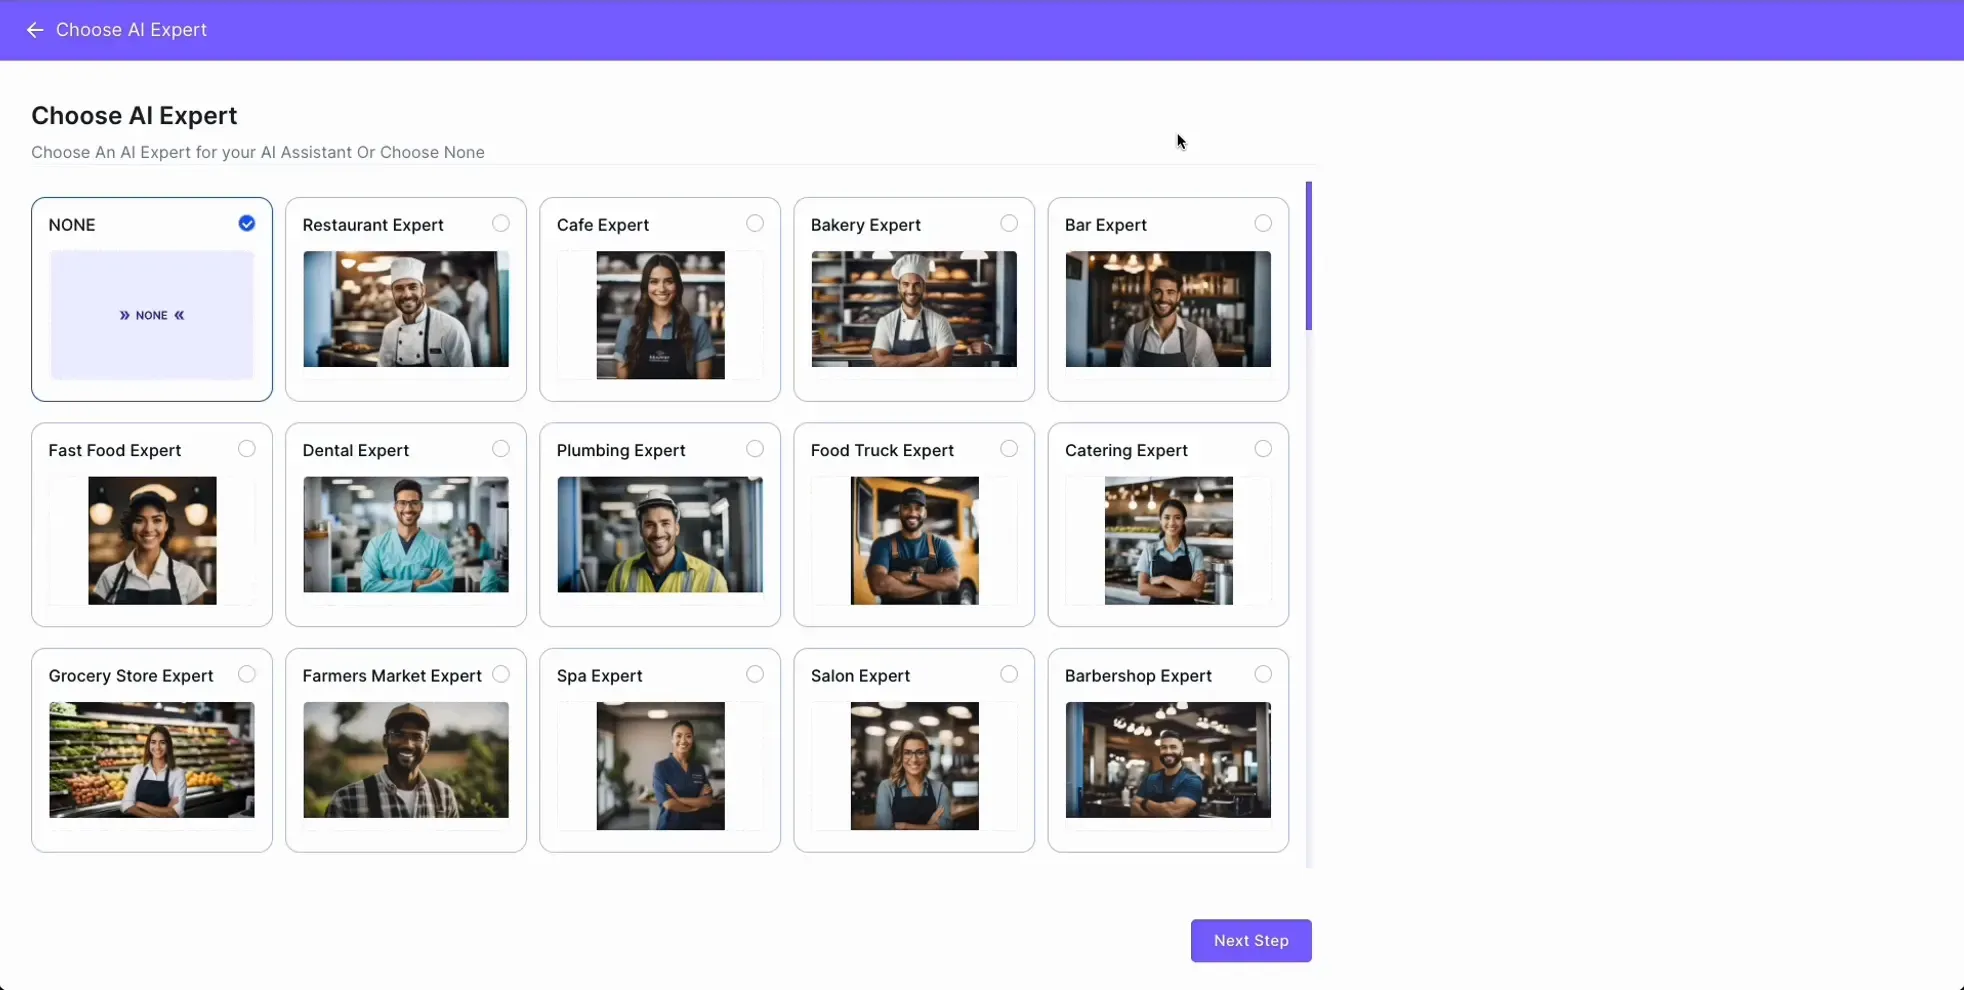Viewport: 1964px width, 990px height.
Task: Click the Salon Expert photo
Action: [915, 766]
